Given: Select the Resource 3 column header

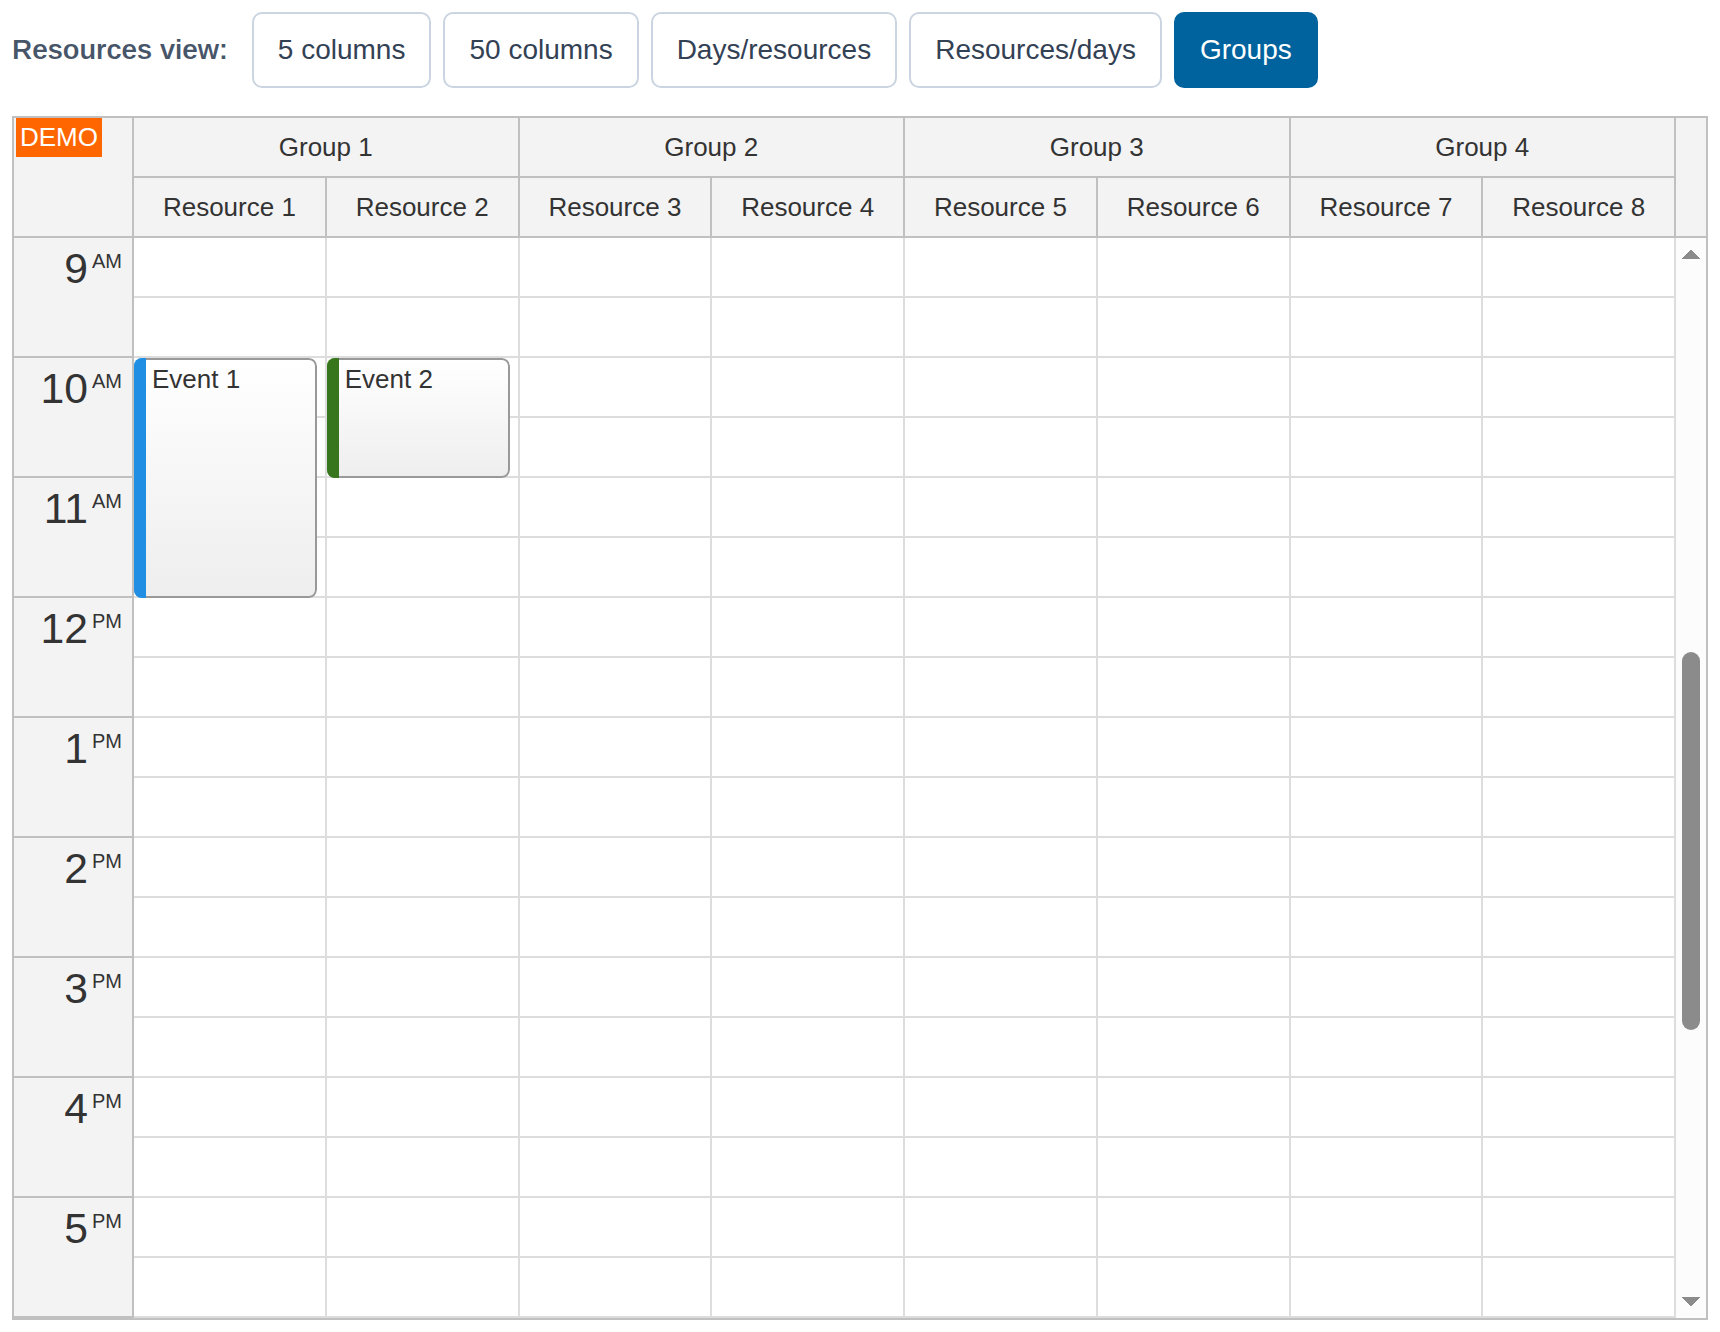Looking at the screenshot, I should [615, 208].
